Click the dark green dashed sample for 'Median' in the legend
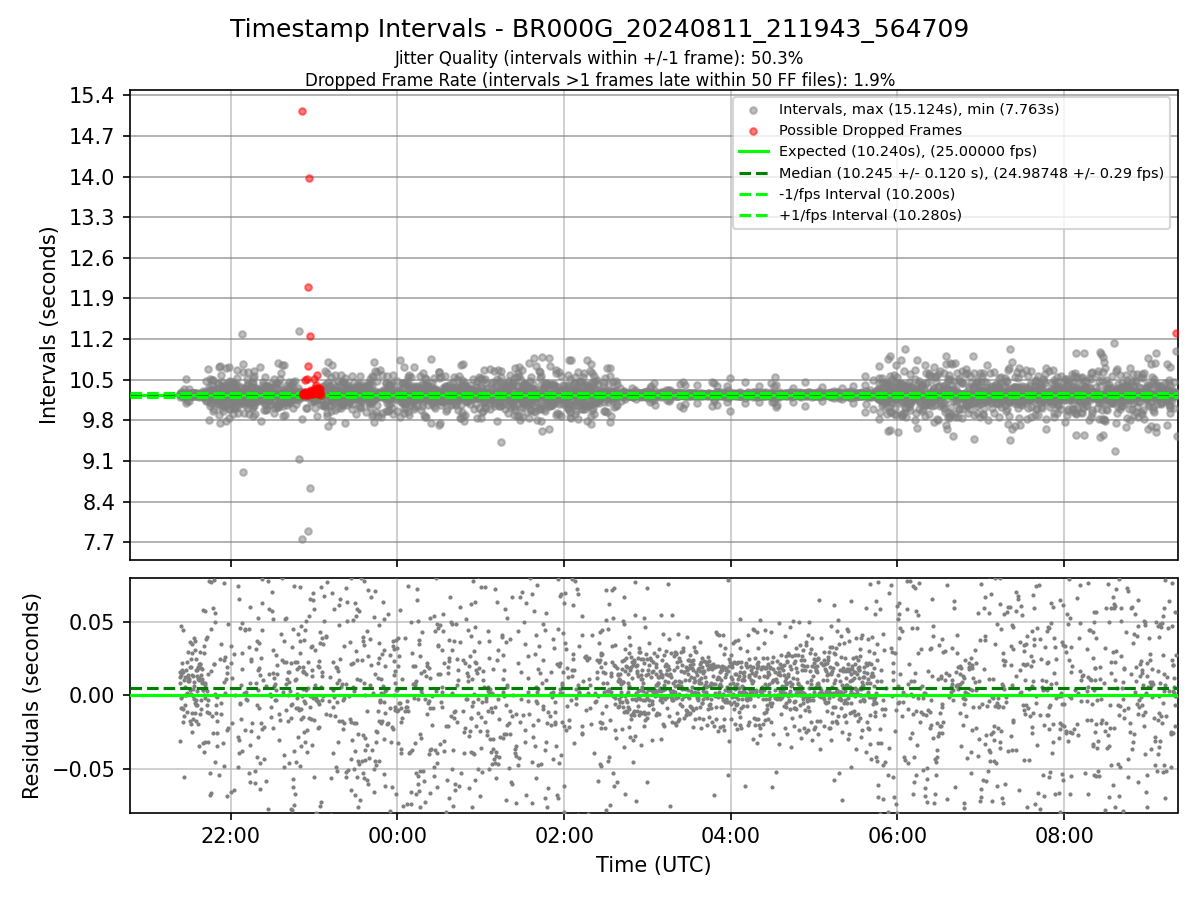This screenshot has width=1200, height=900. pos(754,173)
